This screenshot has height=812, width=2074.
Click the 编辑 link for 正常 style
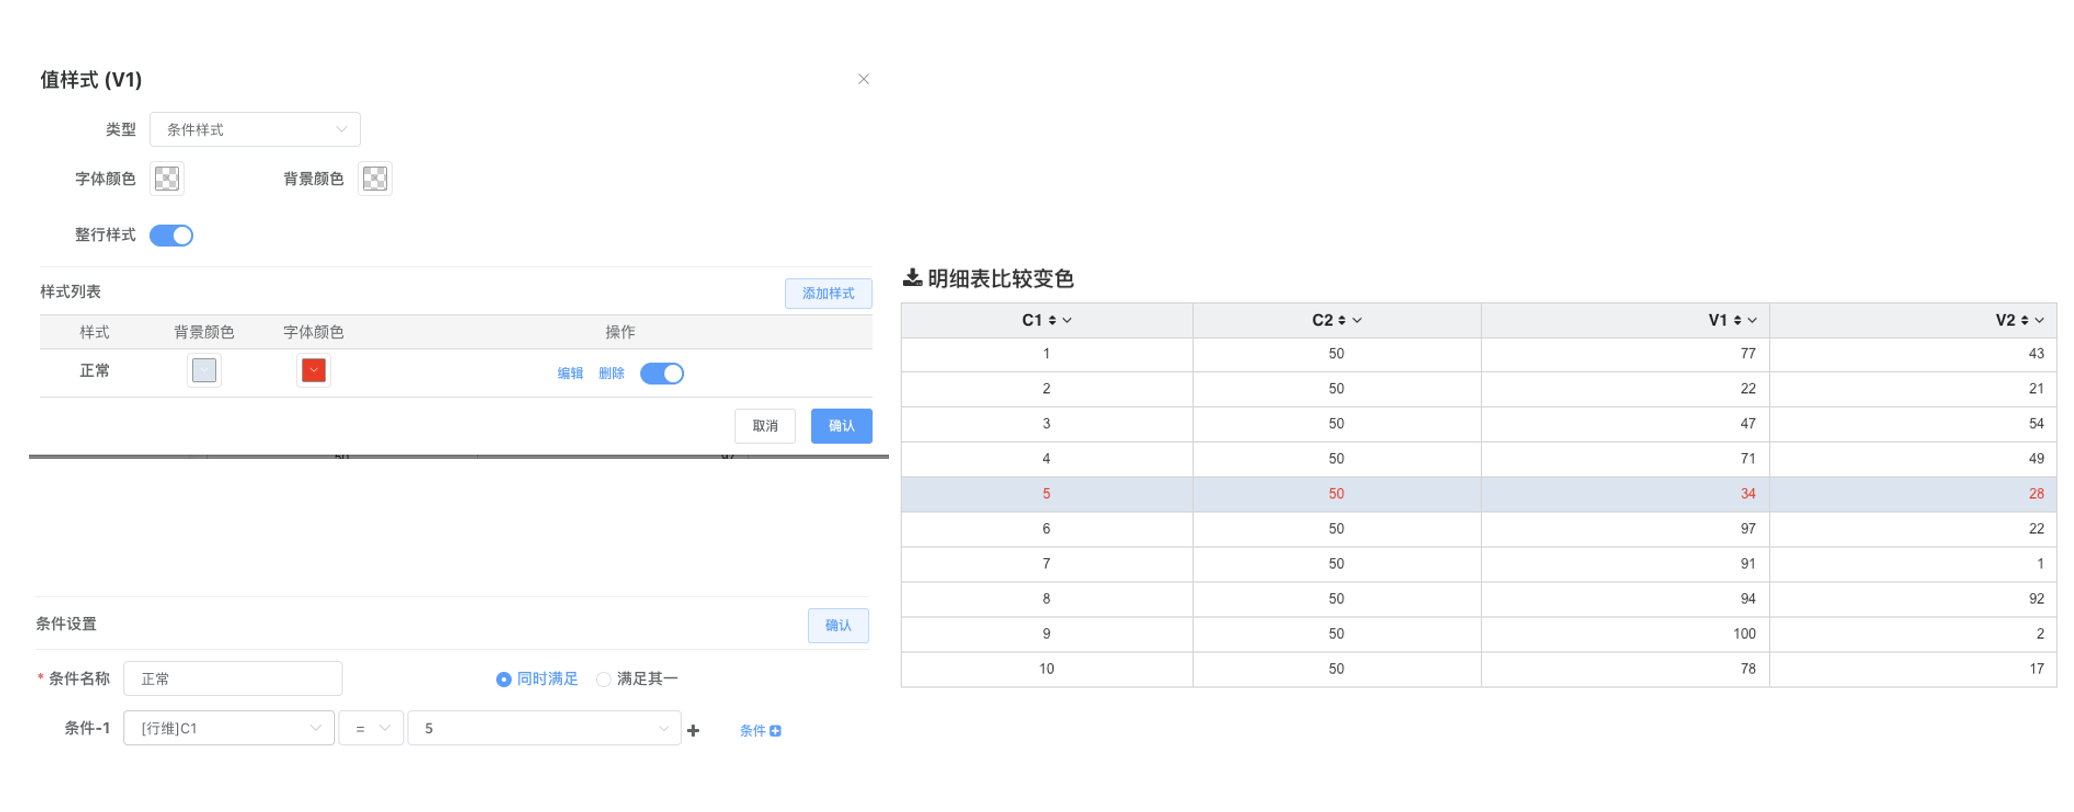click(x=570, y=373)
